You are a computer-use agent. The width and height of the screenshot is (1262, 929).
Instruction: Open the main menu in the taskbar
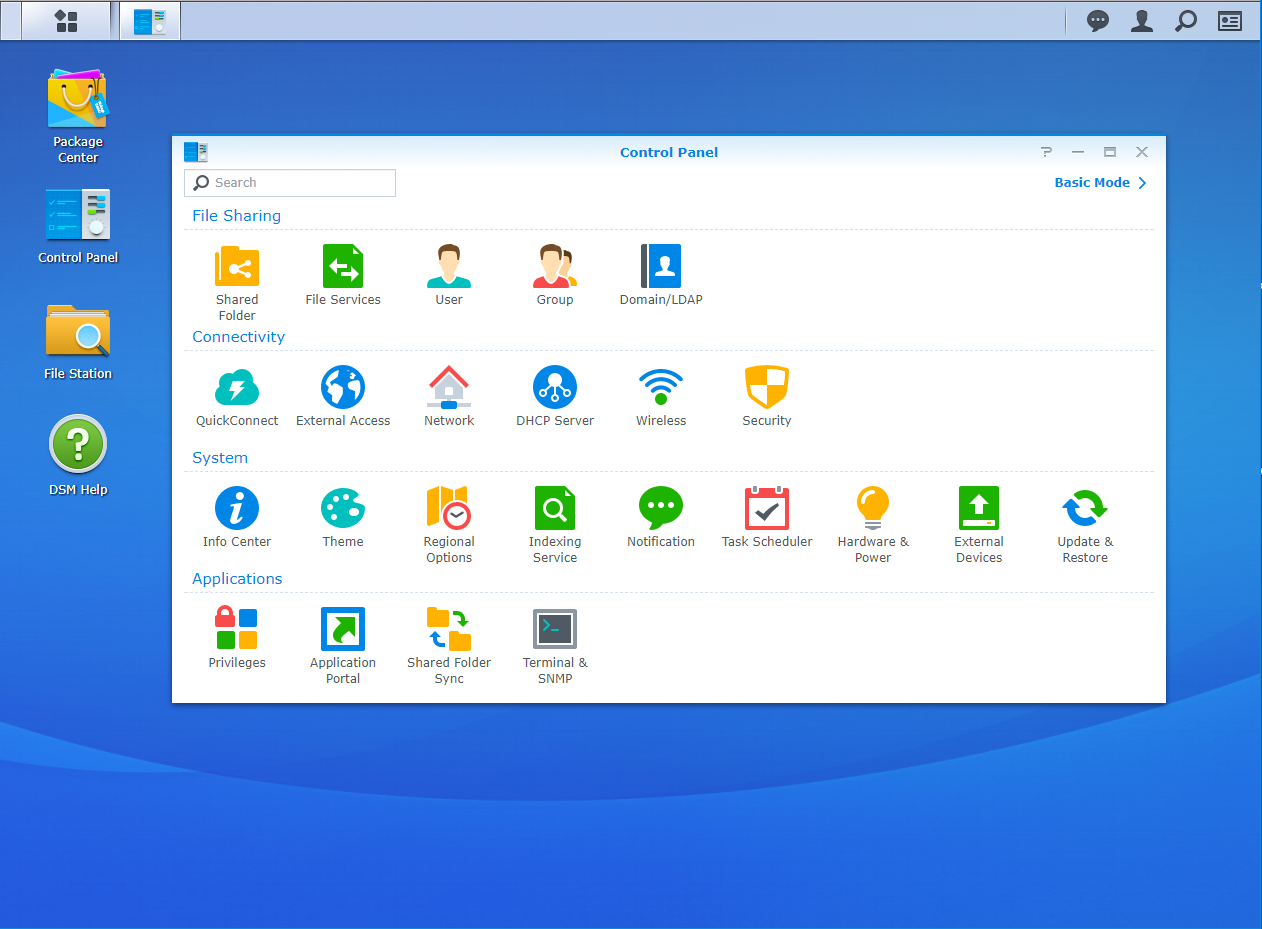(x=66, y=21)
